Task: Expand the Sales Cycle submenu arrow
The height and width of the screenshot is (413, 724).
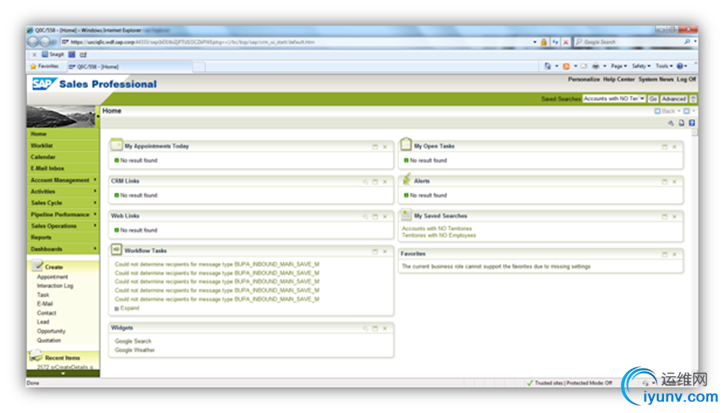Action: [95, 203]
